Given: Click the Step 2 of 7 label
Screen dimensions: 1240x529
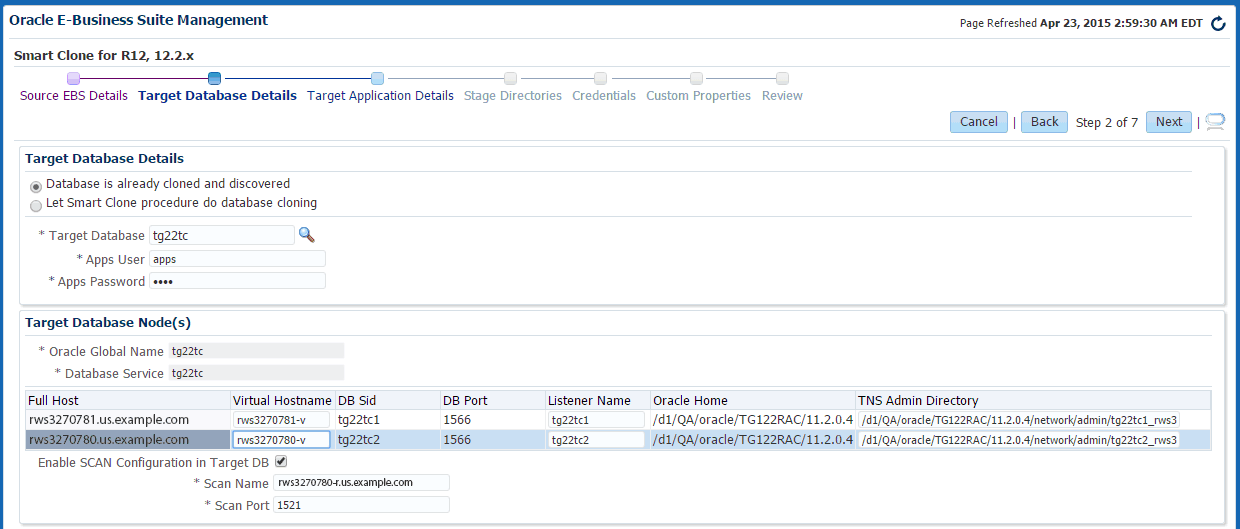Looking at the screenshot, I should point(1107,122).
